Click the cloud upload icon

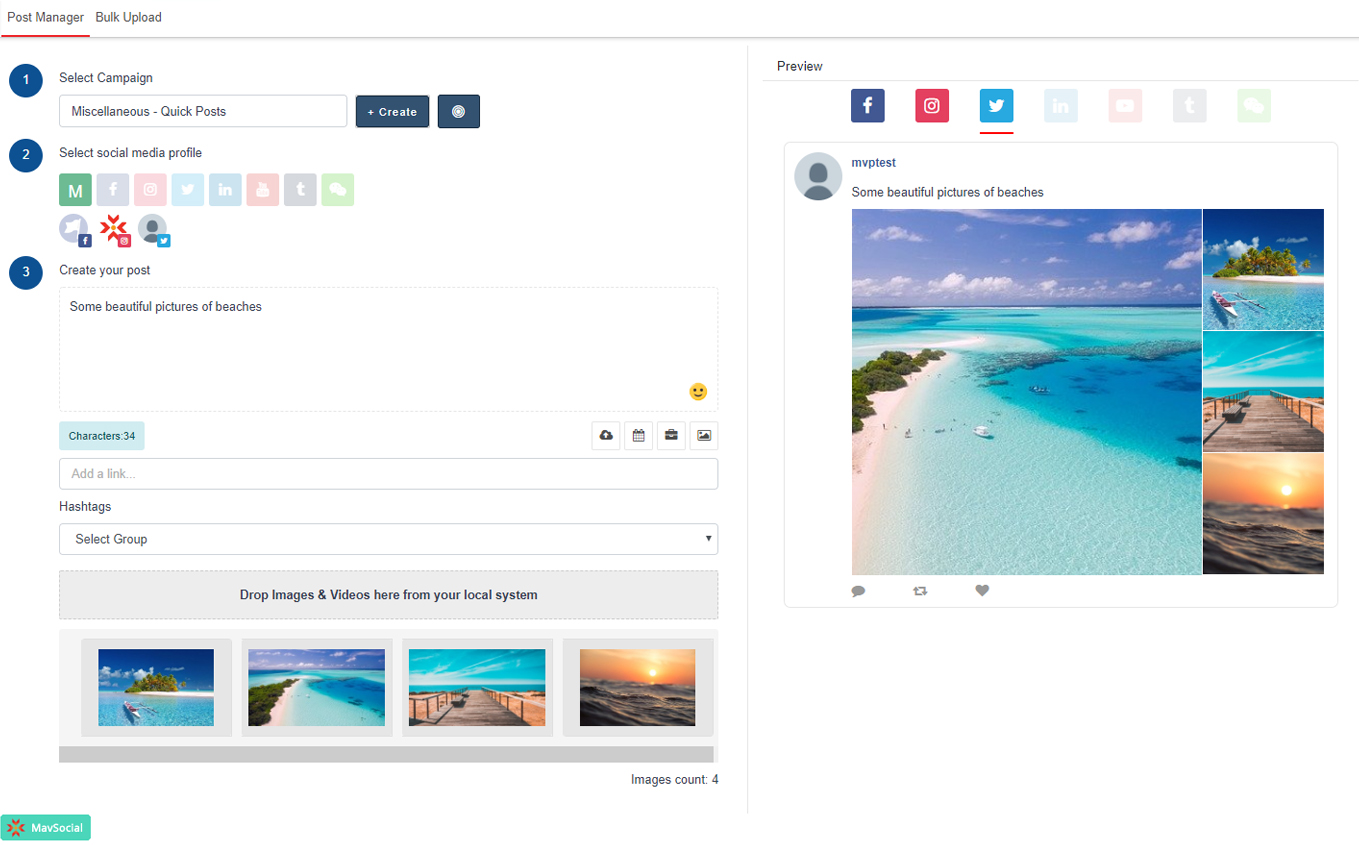point(606,436)
